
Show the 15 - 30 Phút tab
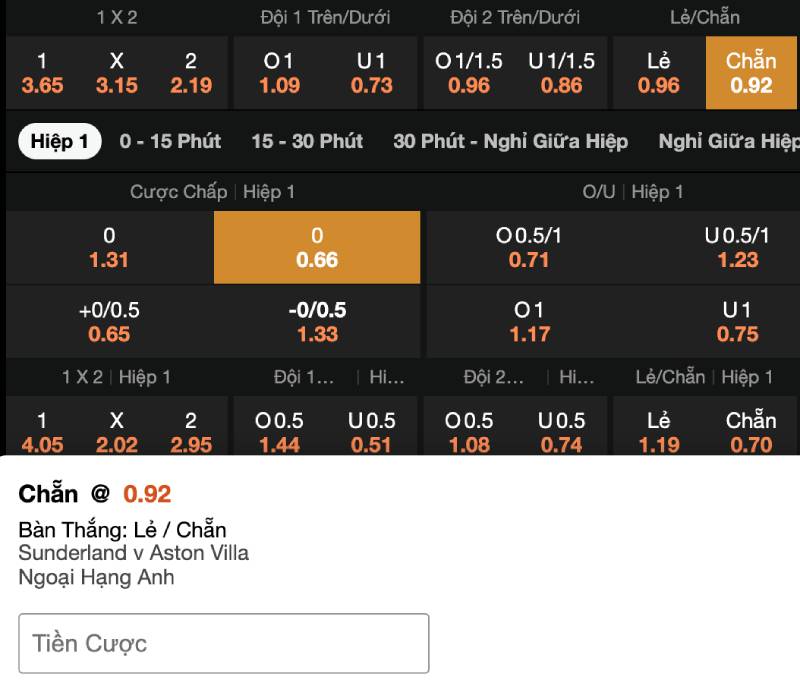307,142
